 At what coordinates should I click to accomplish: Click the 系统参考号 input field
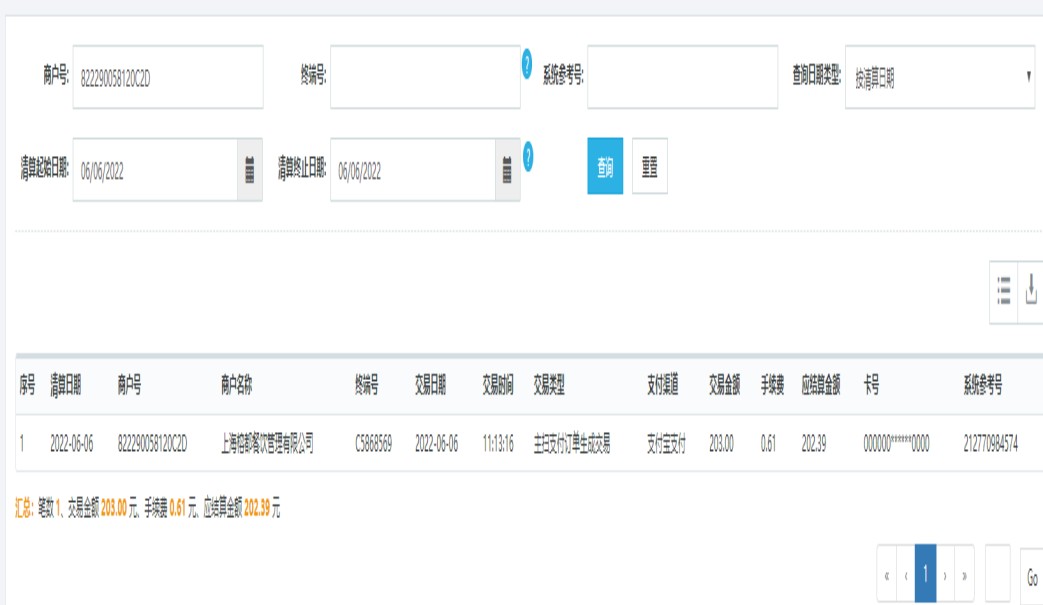coord(682,77)
